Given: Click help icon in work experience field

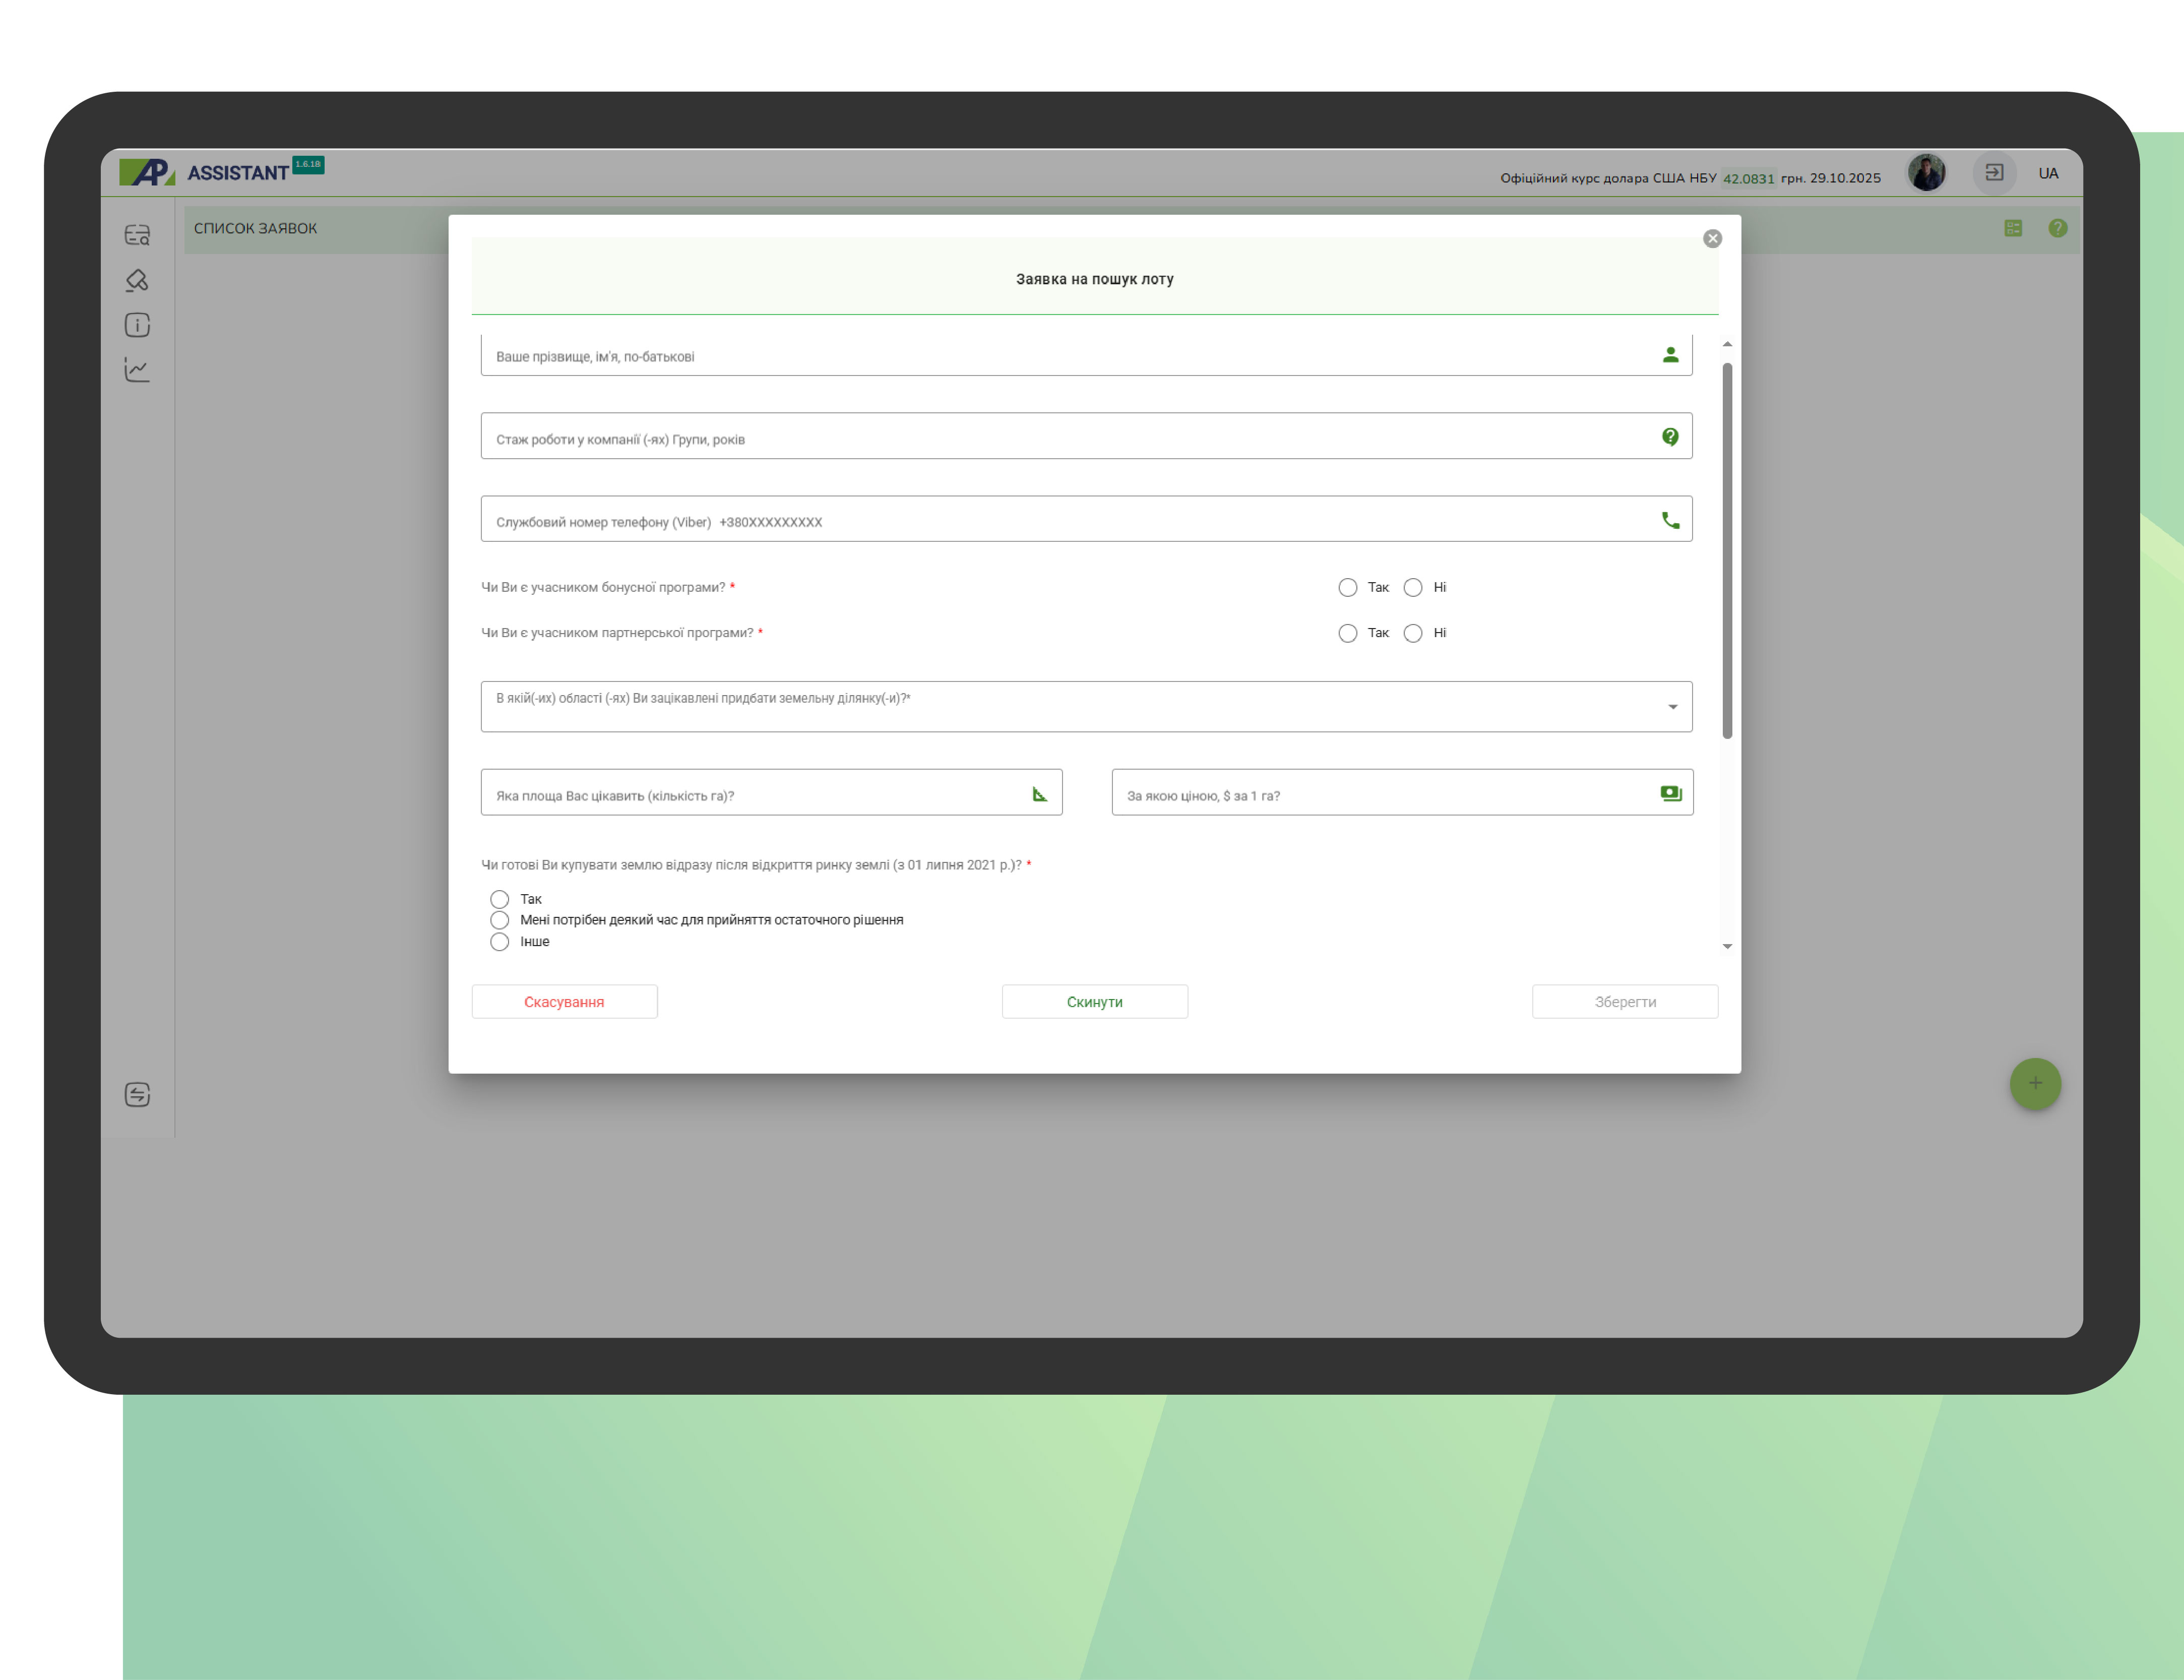Looking at the screenshot, I should pos(1670,437).
